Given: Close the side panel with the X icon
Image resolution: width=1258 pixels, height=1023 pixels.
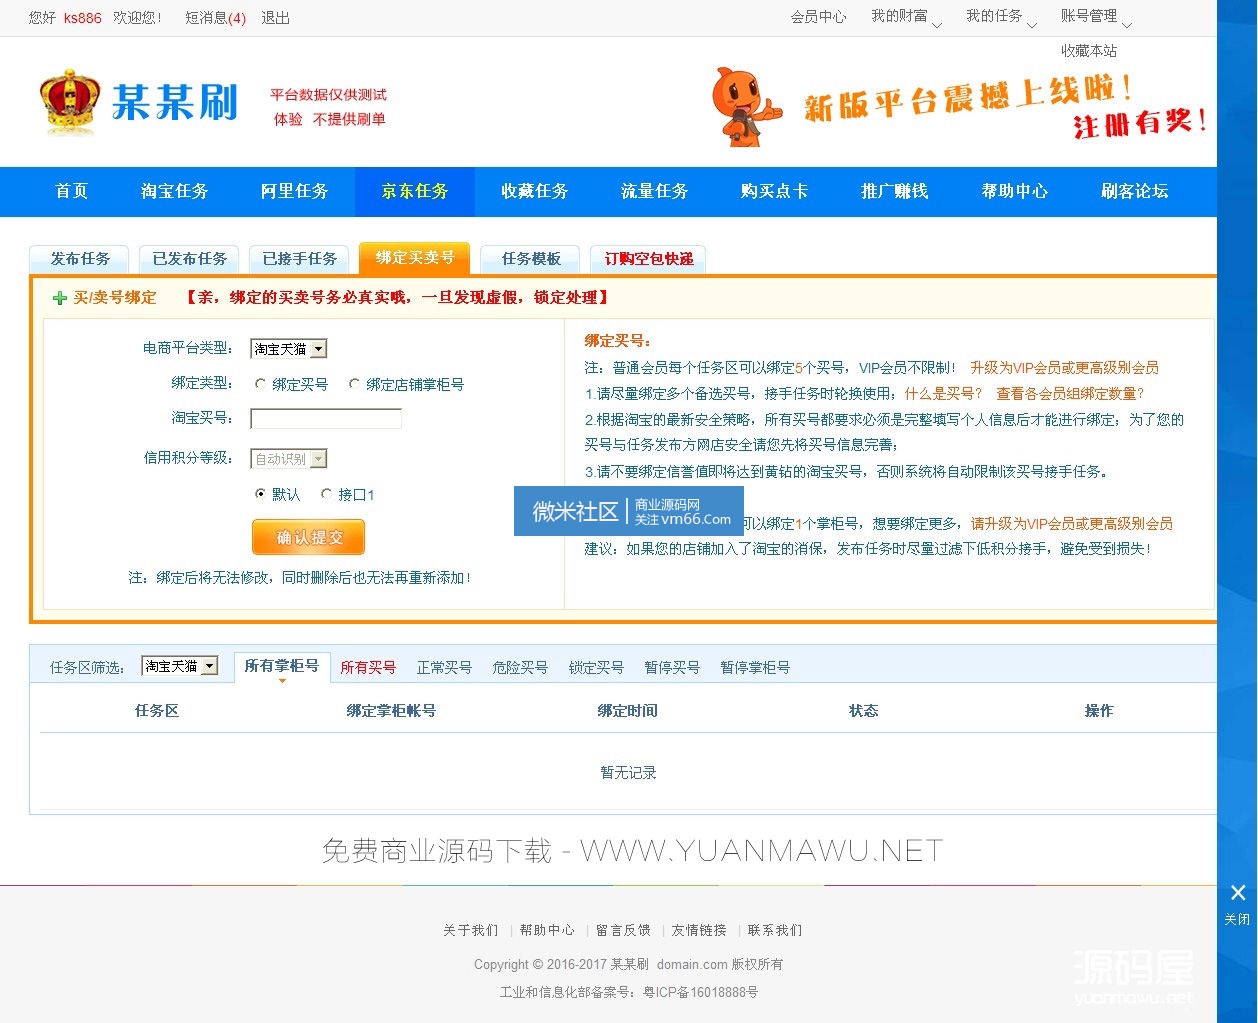Looking at the screenshot, I should pos(1238,892).
